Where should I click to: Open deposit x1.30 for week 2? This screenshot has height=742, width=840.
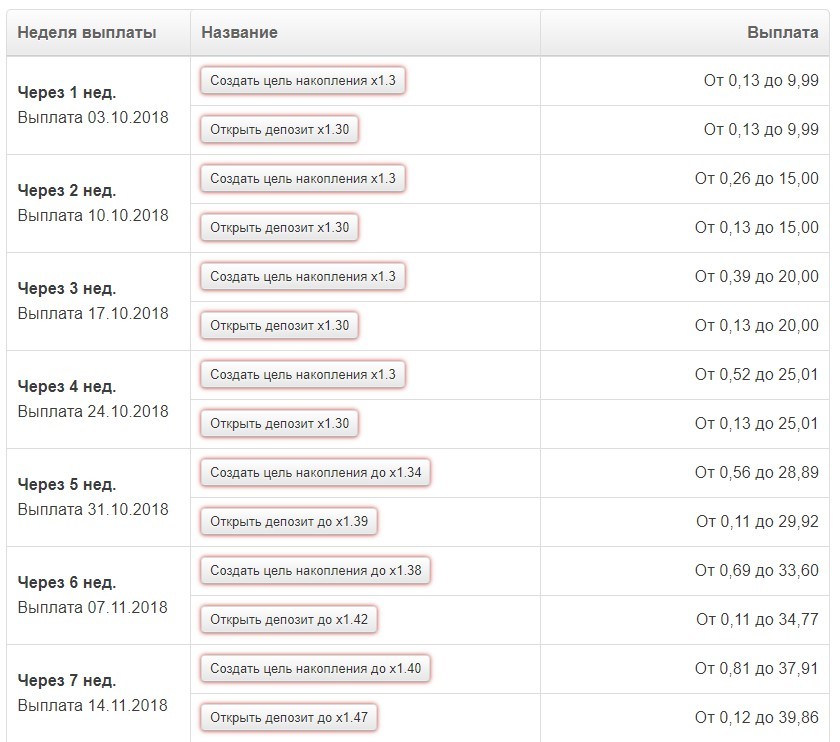pos(279,228)
